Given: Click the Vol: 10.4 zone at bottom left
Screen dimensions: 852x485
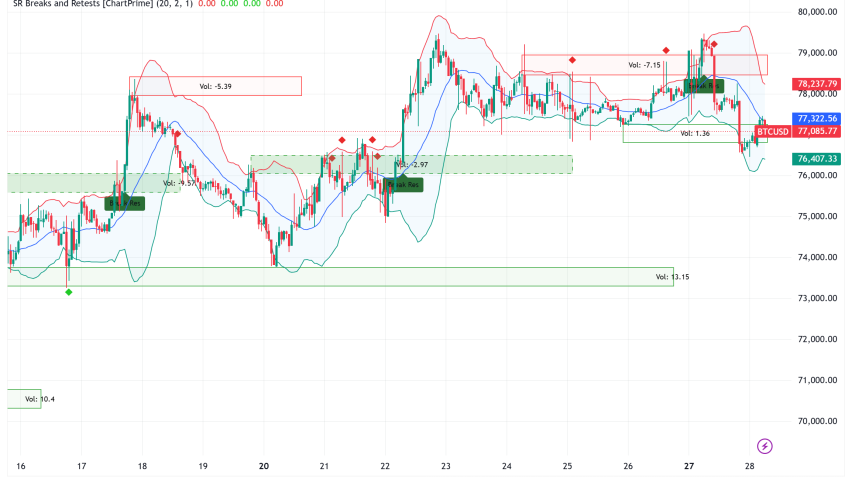Looking at the screenshot, I should pyautogui.click(x=24, y=398).
